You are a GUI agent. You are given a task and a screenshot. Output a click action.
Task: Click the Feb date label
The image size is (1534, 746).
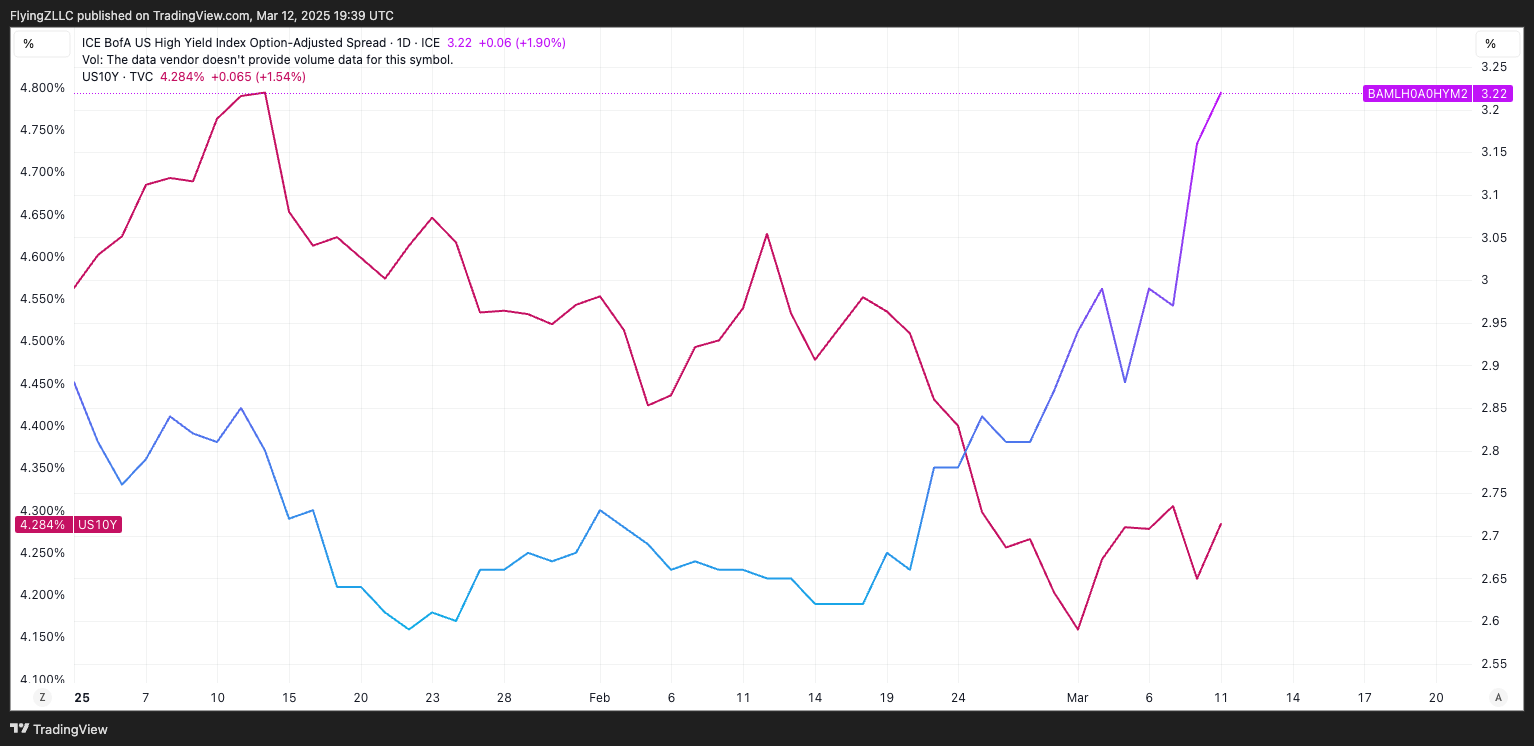click(x=599, y=697)
